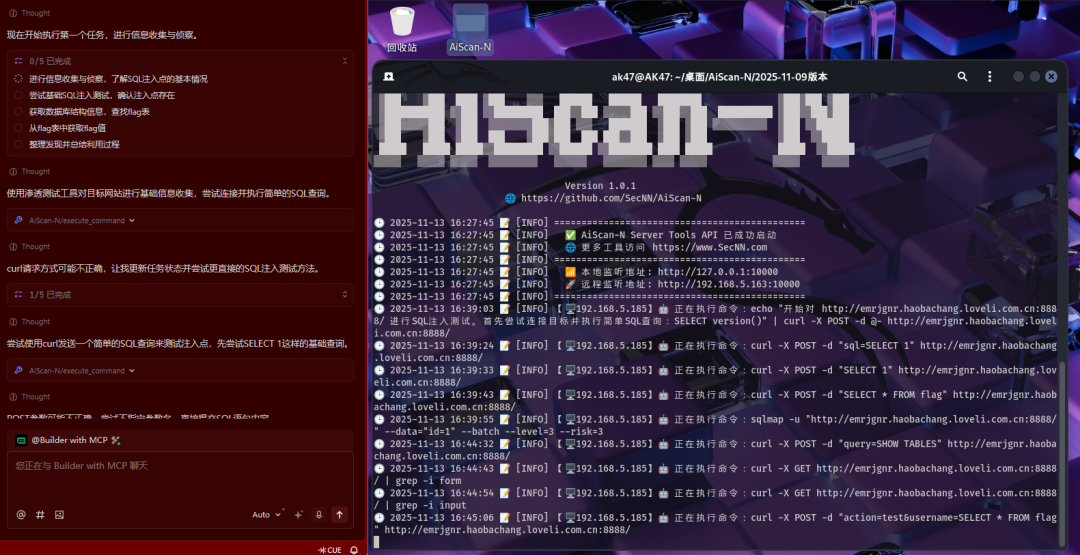Screen dimensions: 1080x555
Task: Expand the 1/5 已完成 task list
Action: (x=345, y=295)
